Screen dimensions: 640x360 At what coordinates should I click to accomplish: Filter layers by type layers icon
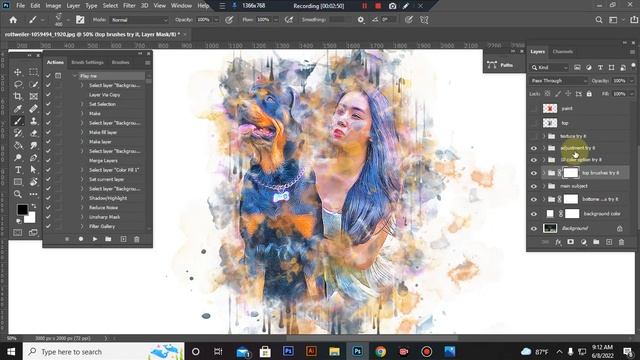[600, 67]
